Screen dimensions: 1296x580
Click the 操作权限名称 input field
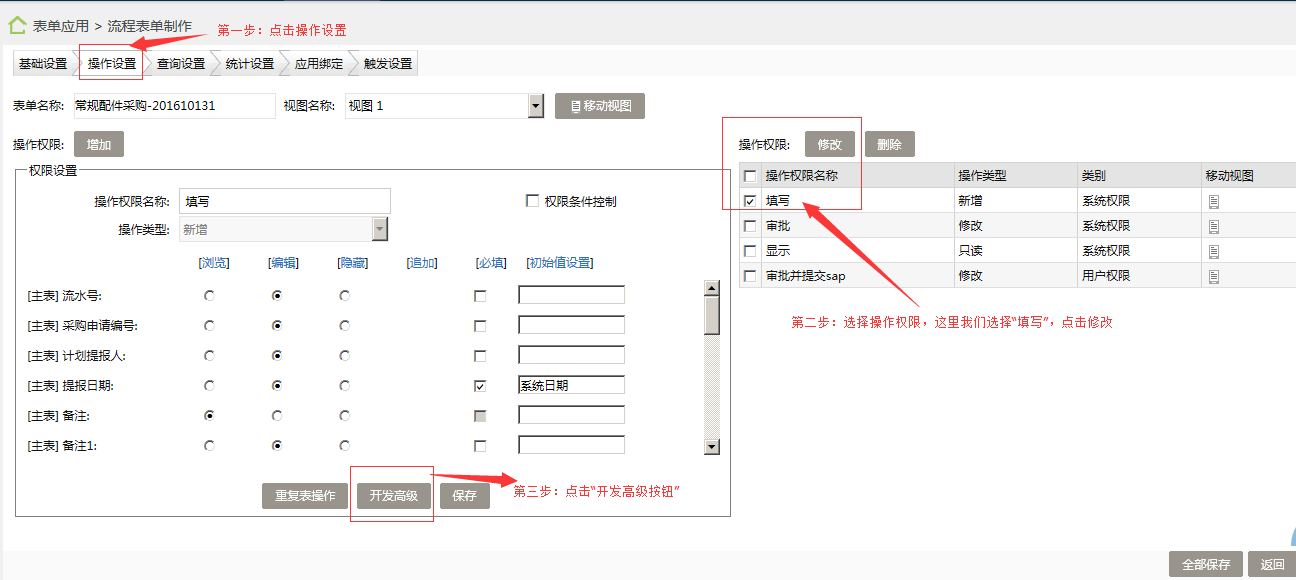coord(284,201)
